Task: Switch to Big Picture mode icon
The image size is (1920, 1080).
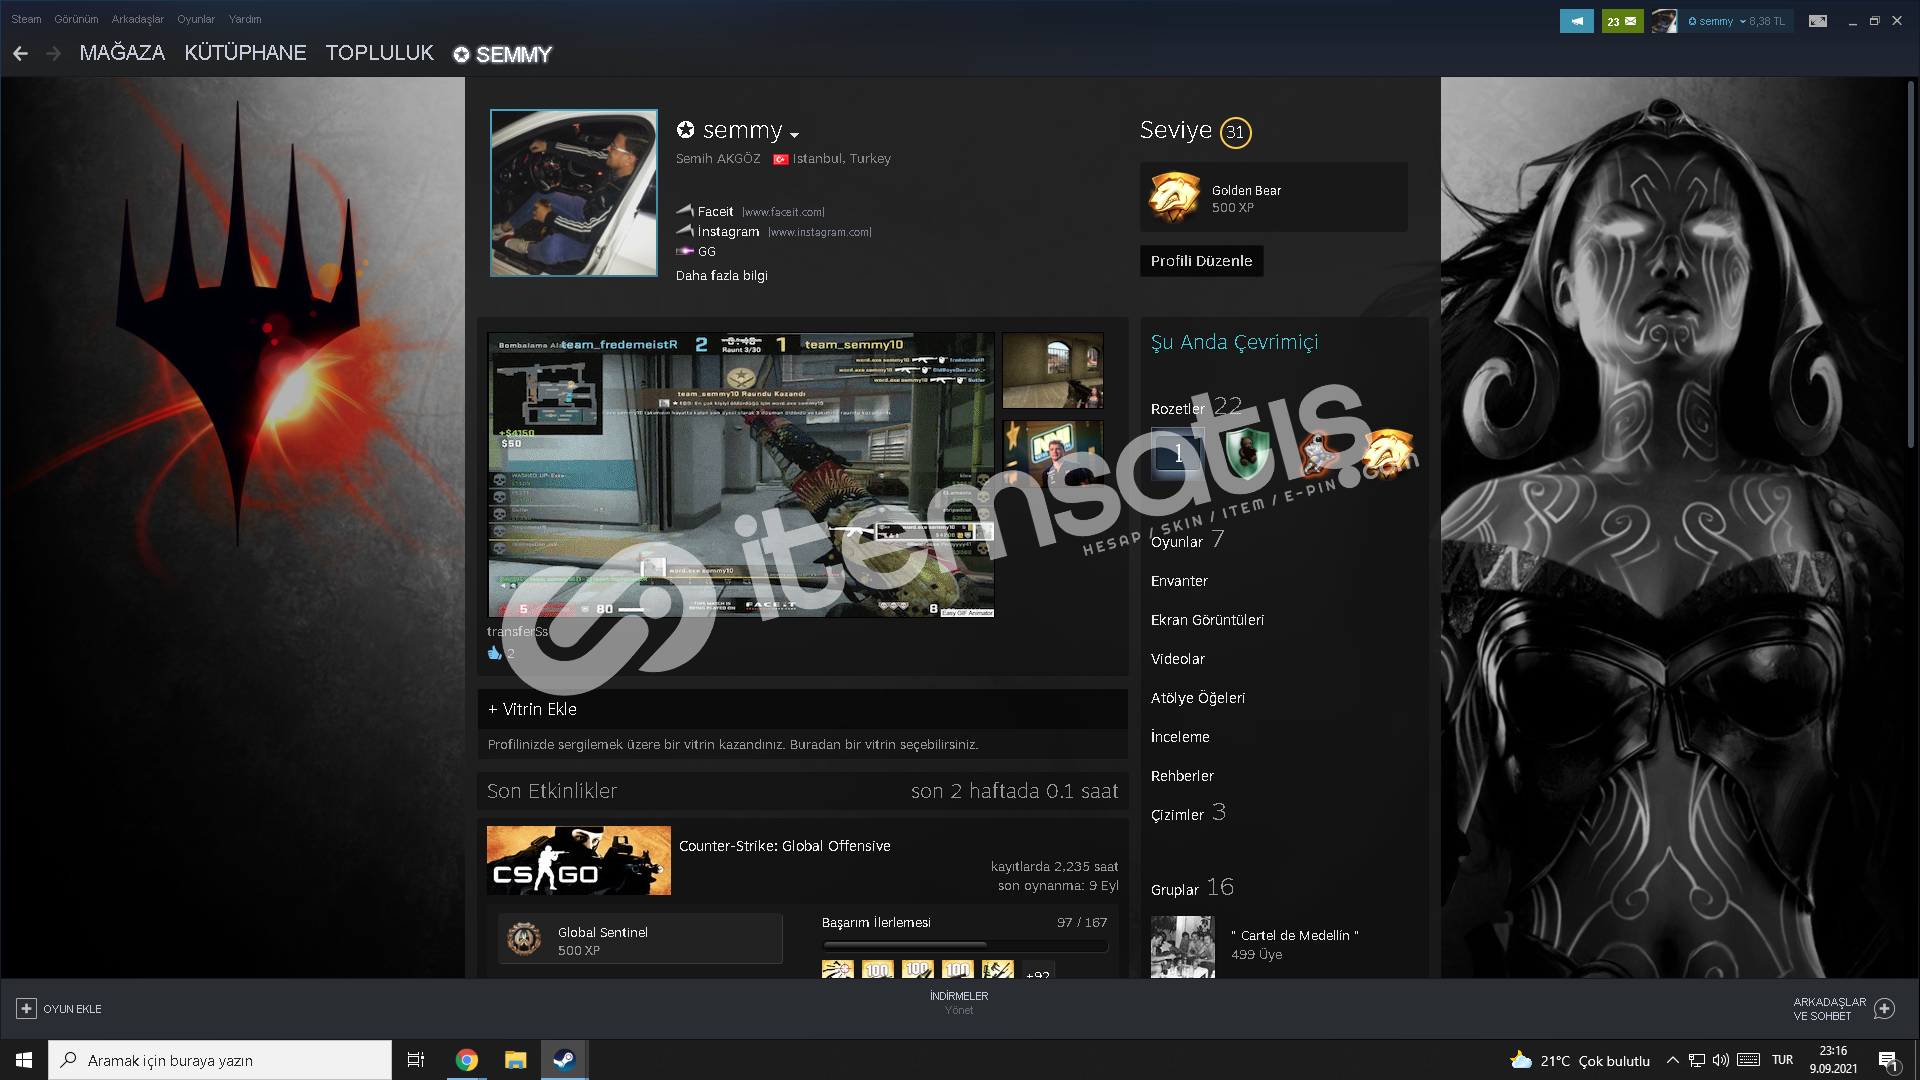Action: coord(1818,21)
